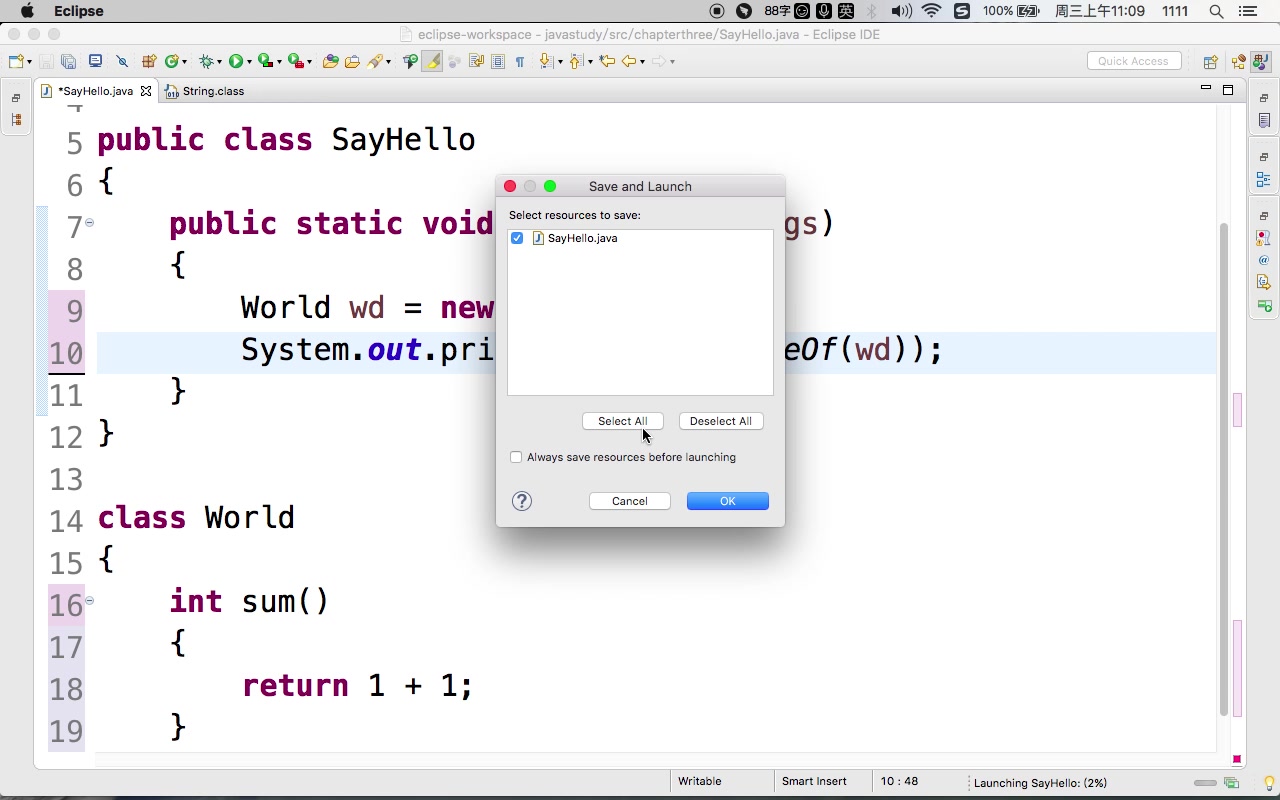Open the Outline view trim icon
This screenshot has height=800, width=1280.
coord(1264,180)
